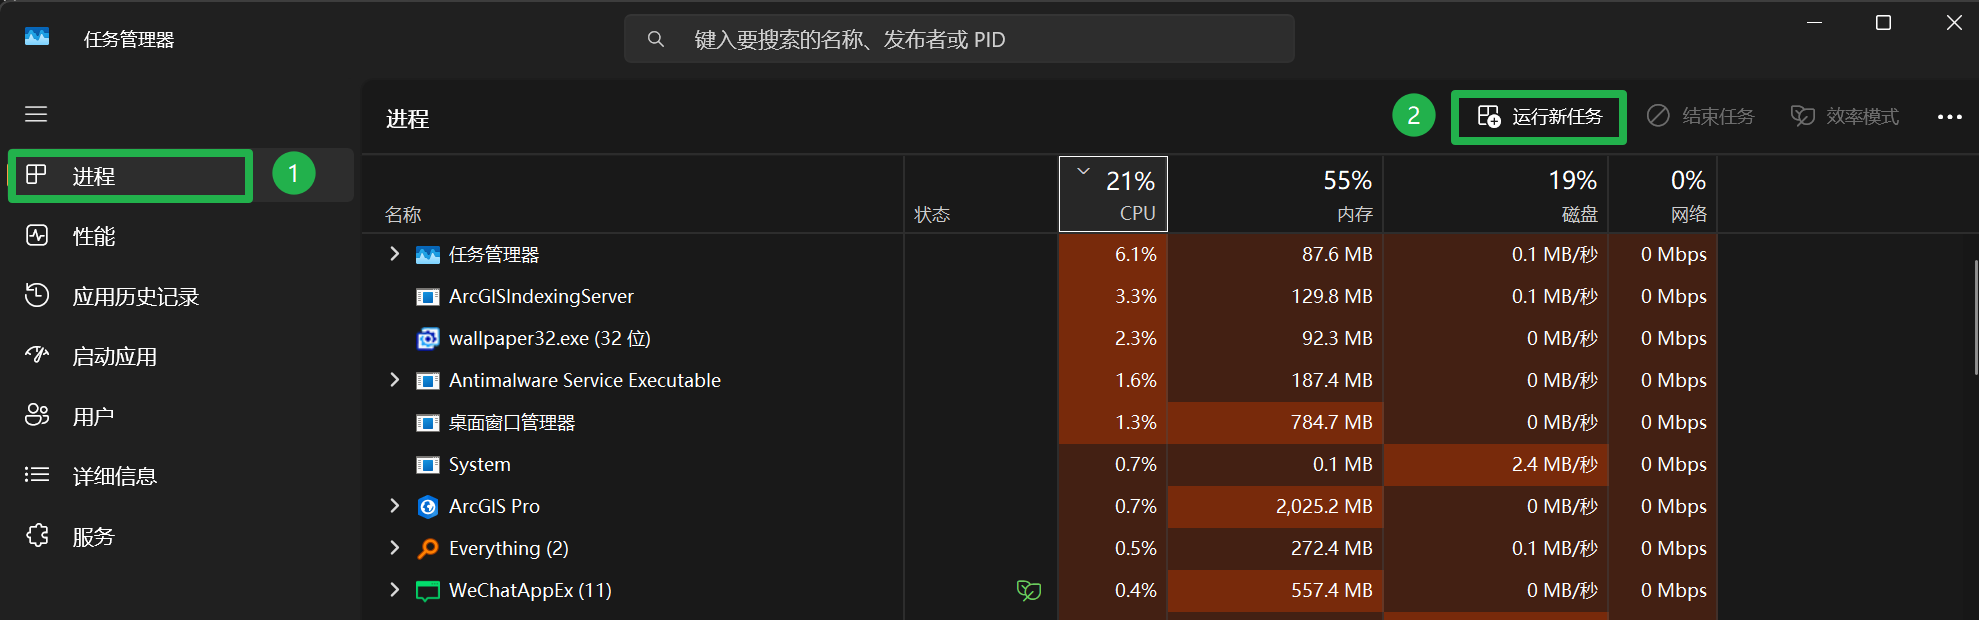Select the Services (服务) gear icon

[x=37, y=536]
